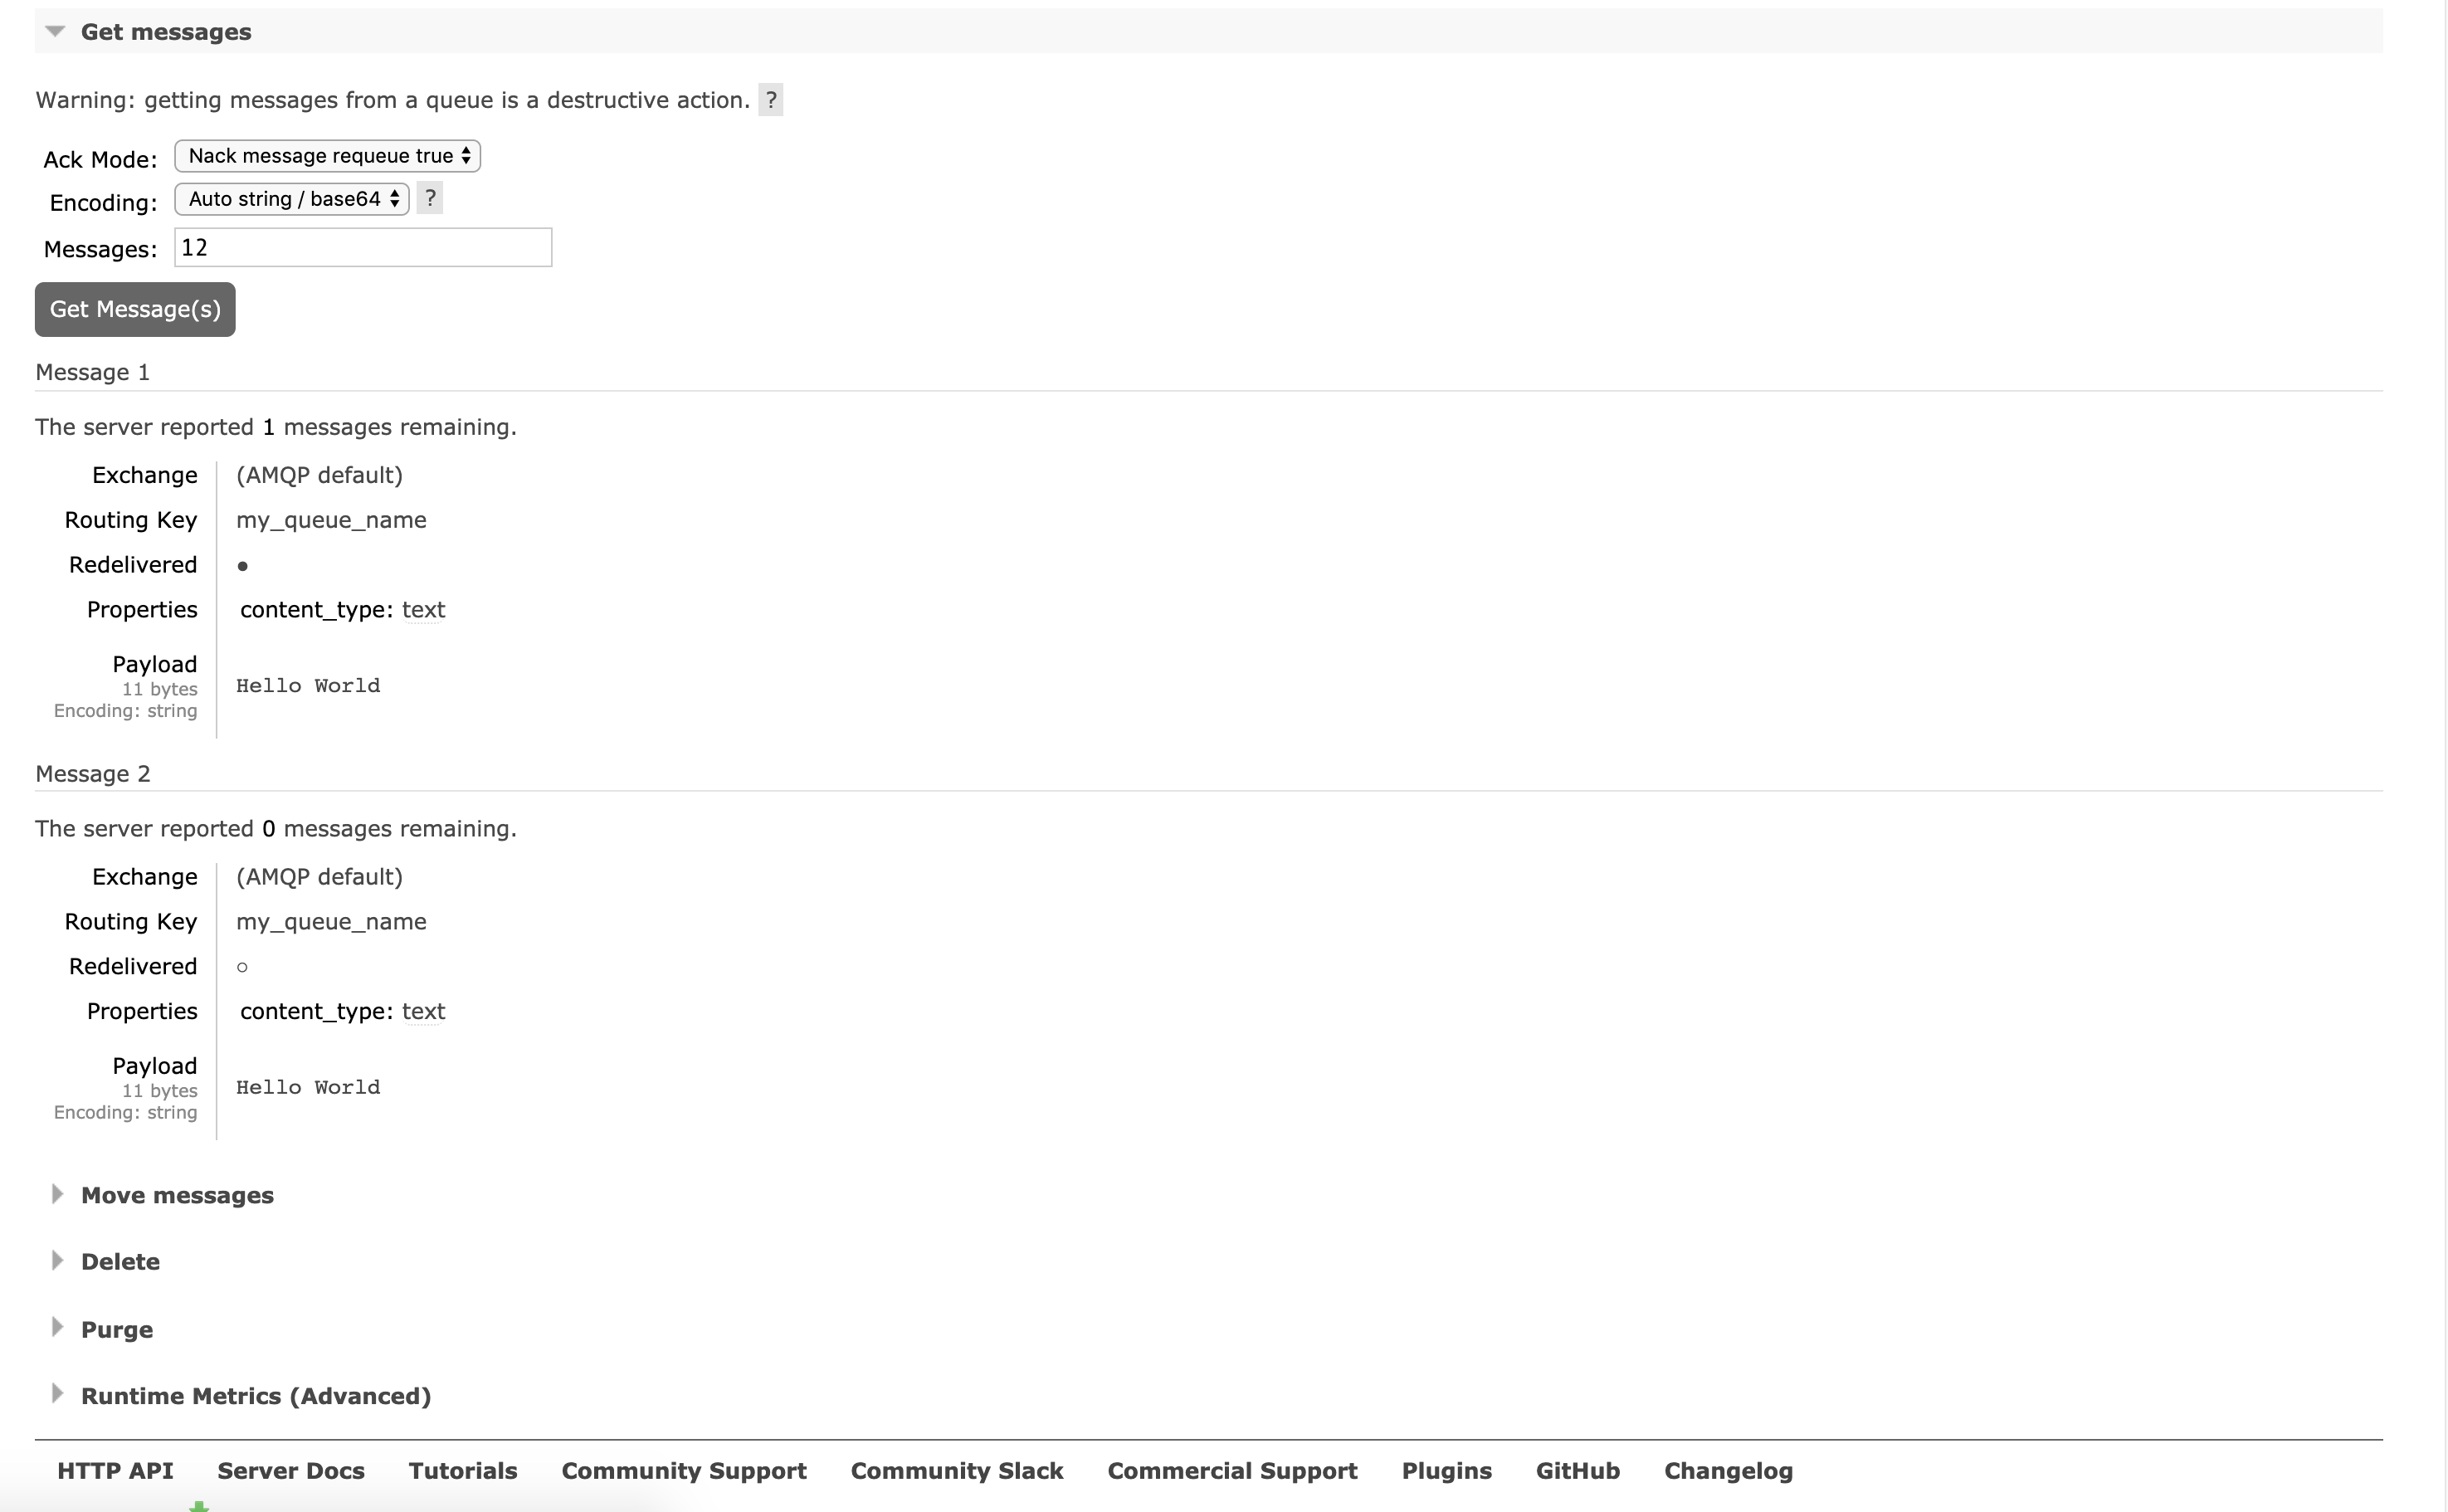Click the Plugins menu item
Screen dimensions: 2448x1512
point(1441,1470)
